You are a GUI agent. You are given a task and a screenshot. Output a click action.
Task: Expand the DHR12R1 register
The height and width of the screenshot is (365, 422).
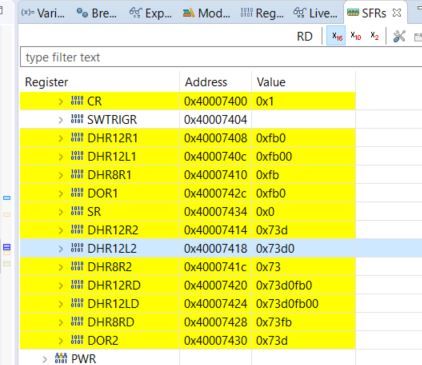pos(61,138)
